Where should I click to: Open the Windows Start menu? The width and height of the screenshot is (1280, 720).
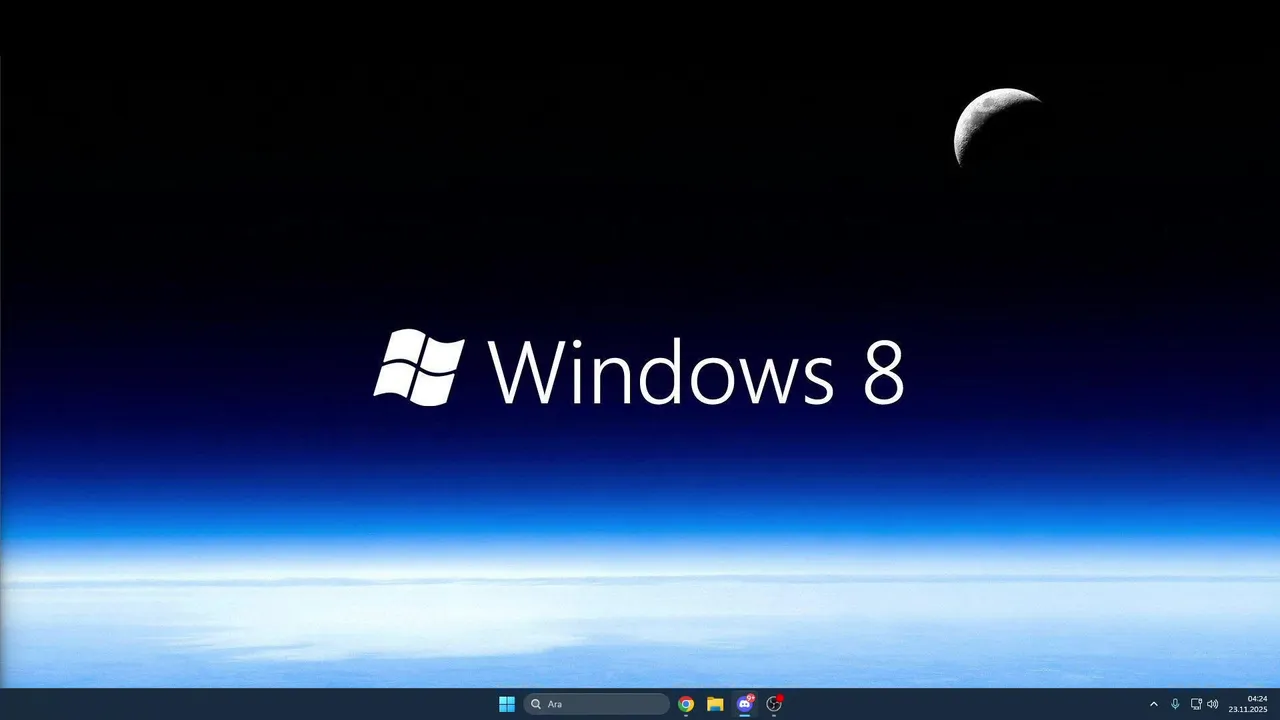click(507, 704)
